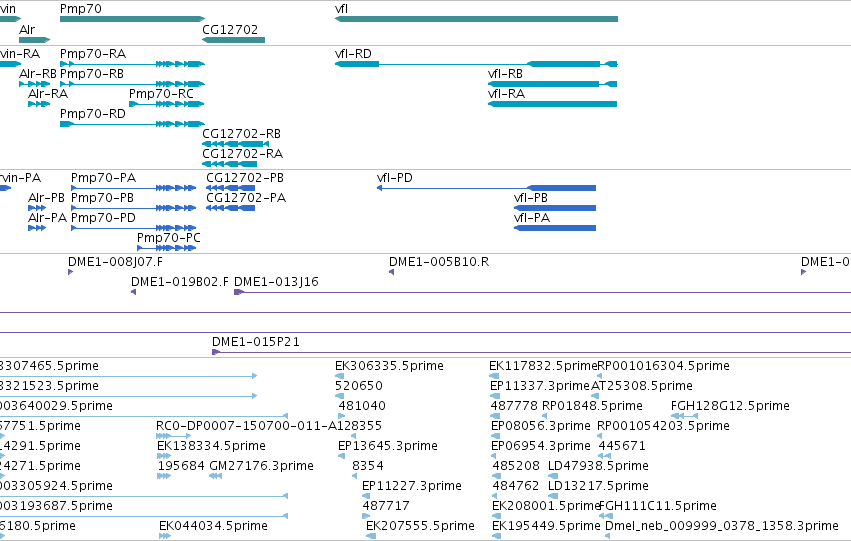Open the GM27176.3prime EST label
This screenshot has height=541, width=851.
(261, 467)
